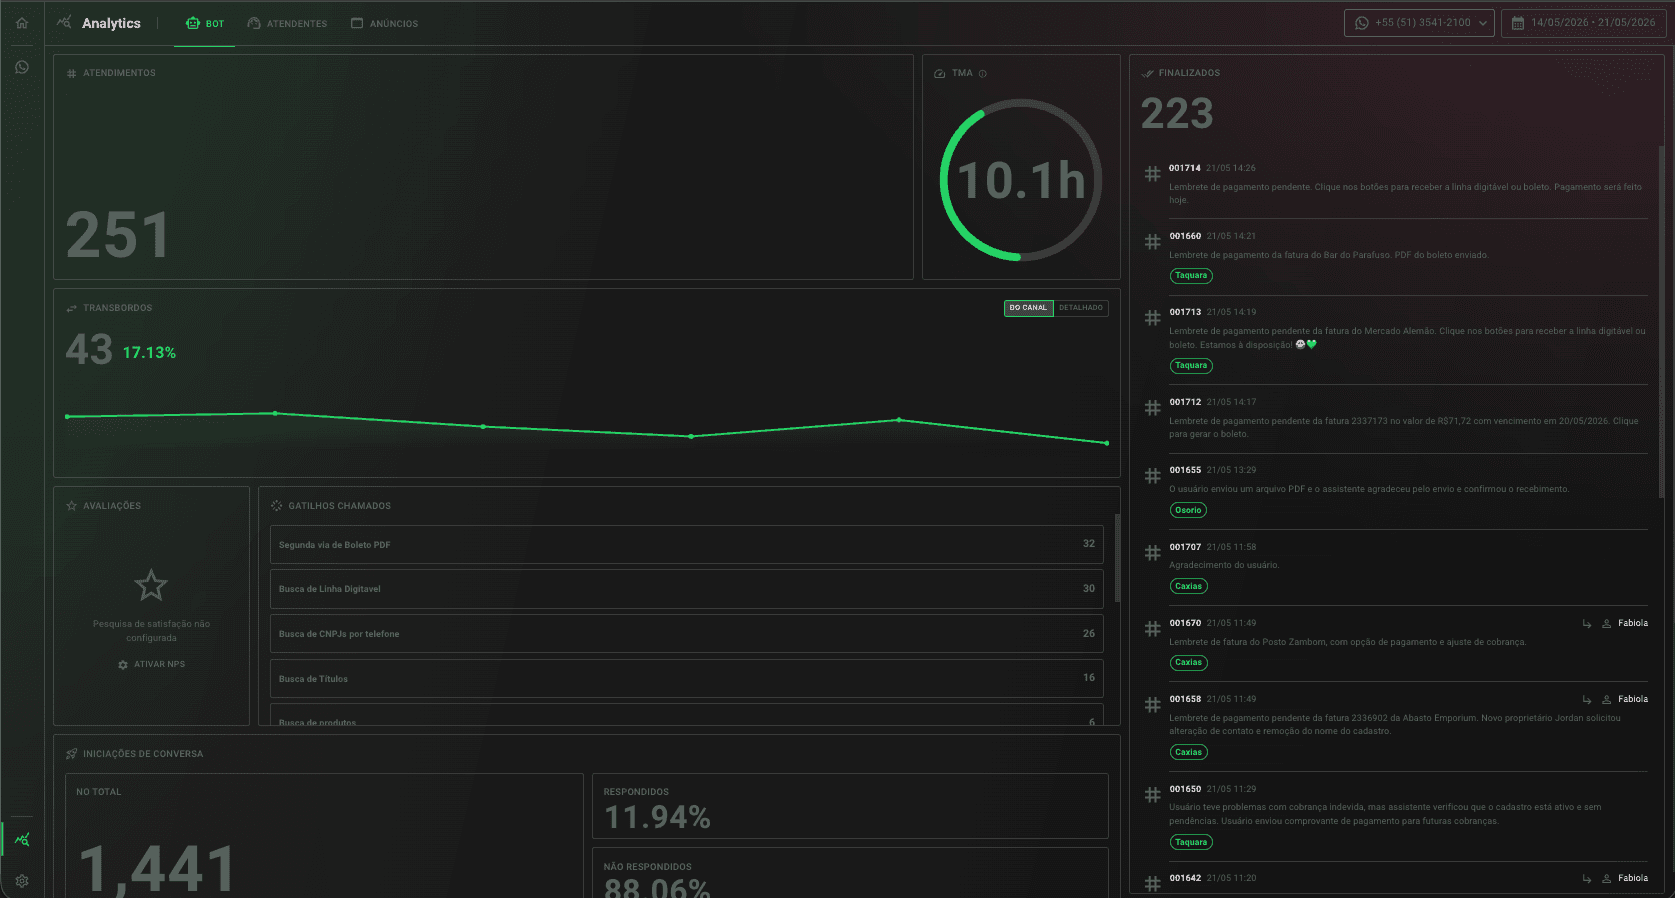Click the Caxias tag on ticket 001670
1675x898 pixels.
(x=1189, y=663)
